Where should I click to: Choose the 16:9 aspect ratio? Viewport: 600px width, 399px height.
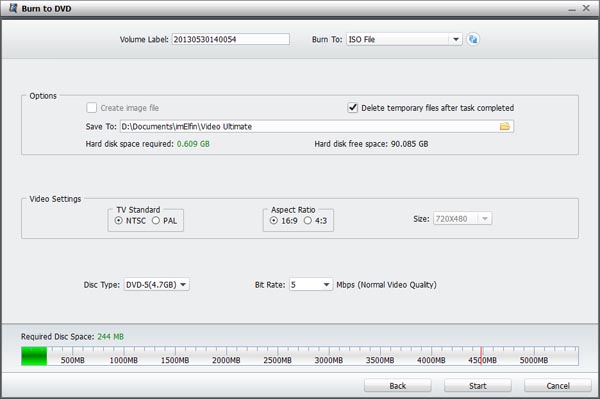(274, 221)
